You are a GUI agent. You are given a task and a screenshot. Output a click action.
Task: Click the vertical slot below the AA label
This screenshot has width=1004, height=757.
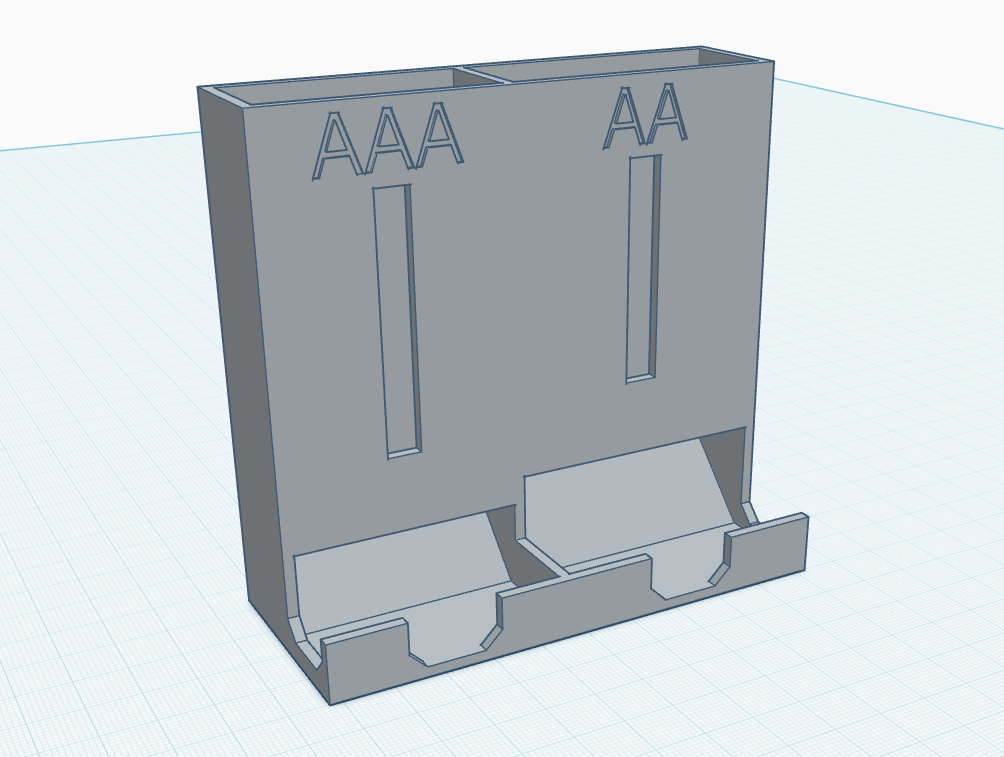point(644,268)
